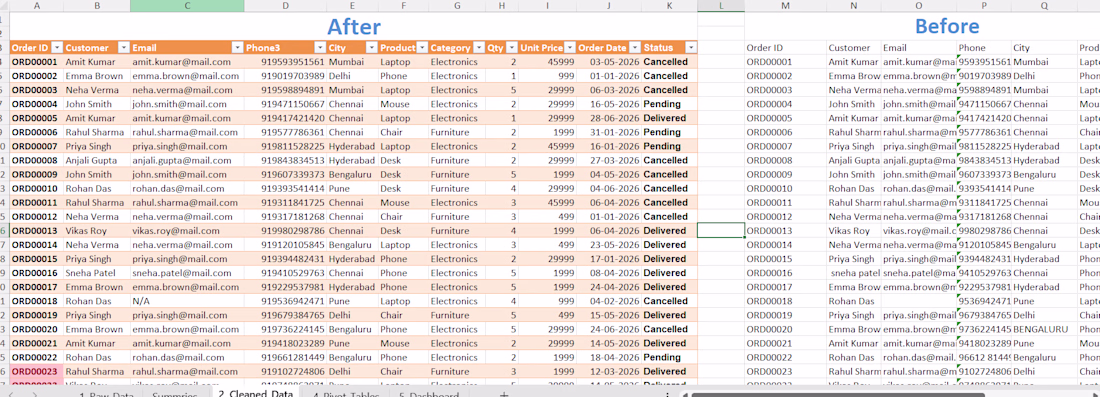Select column D header
Viewport: 1100px width, 397px height.
[x=286, y=6]
